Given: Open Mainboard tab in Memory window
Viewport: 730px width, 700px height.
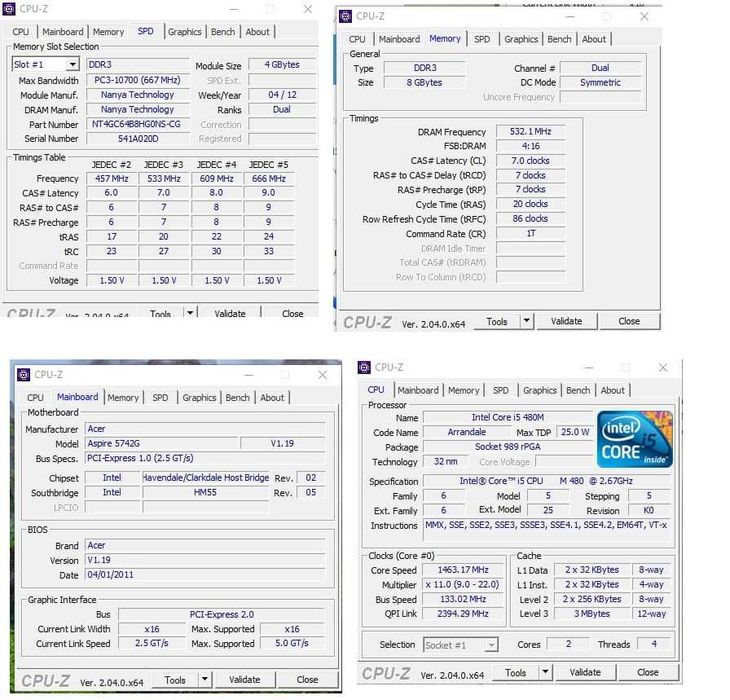Looking at the screenshot, I should 399,39.
